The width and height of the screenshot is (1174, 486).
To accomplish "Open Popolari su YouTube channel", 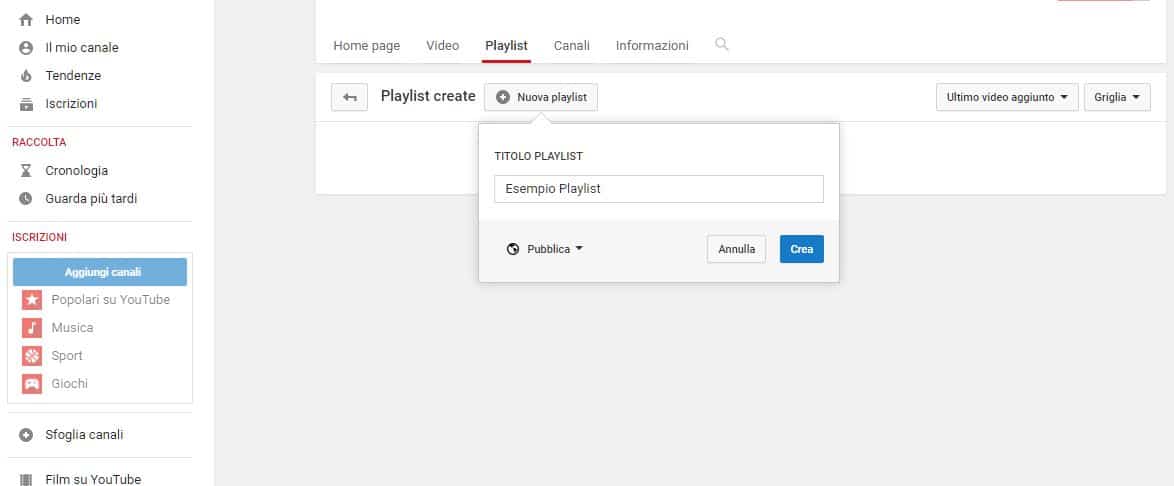I will 111,300.
